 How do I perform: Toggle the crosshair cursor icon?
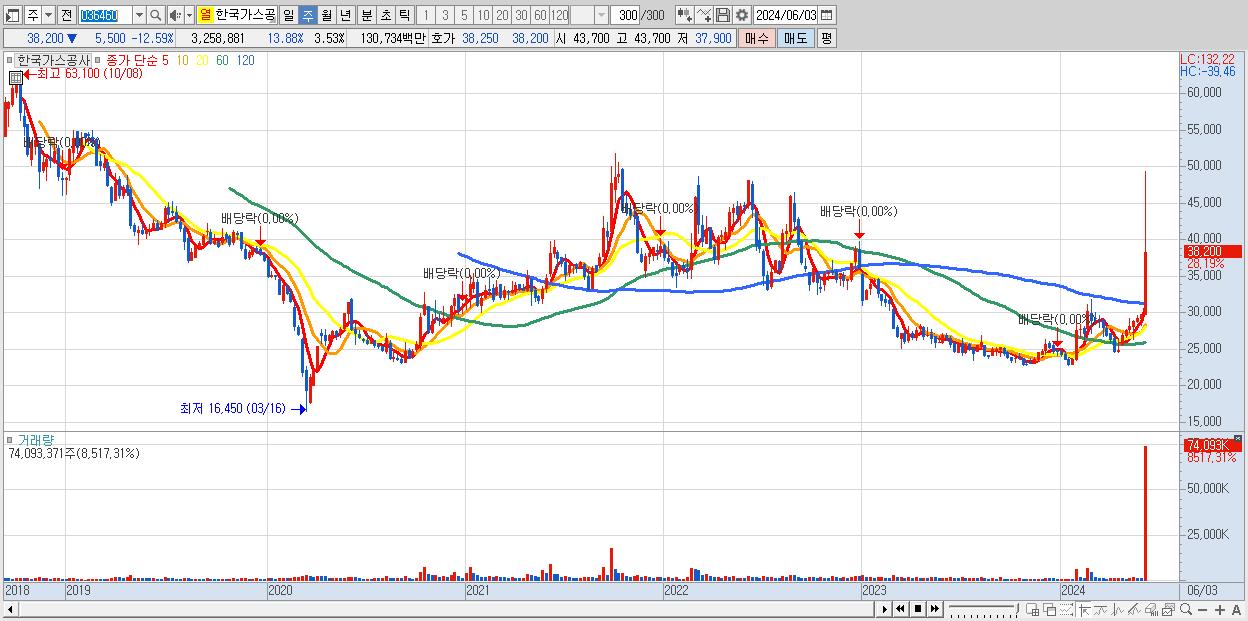point(1084,610)
